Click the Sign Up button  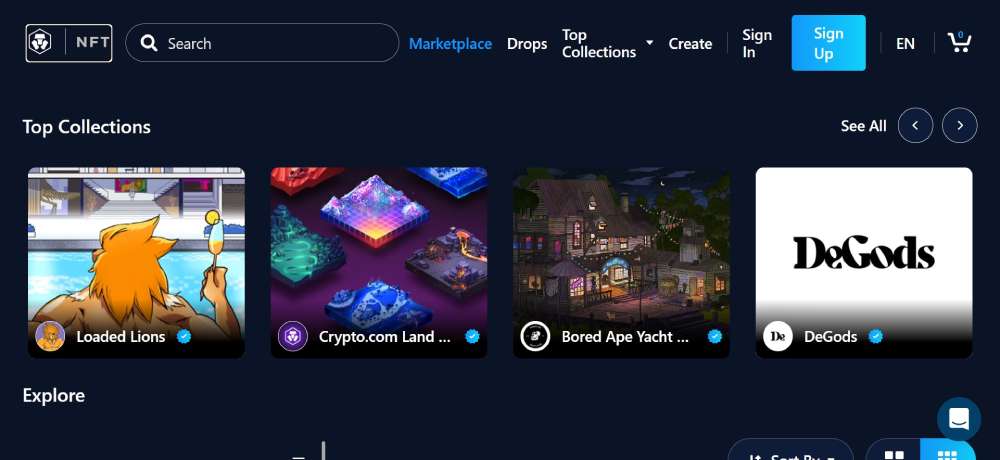tap(828, 43)
